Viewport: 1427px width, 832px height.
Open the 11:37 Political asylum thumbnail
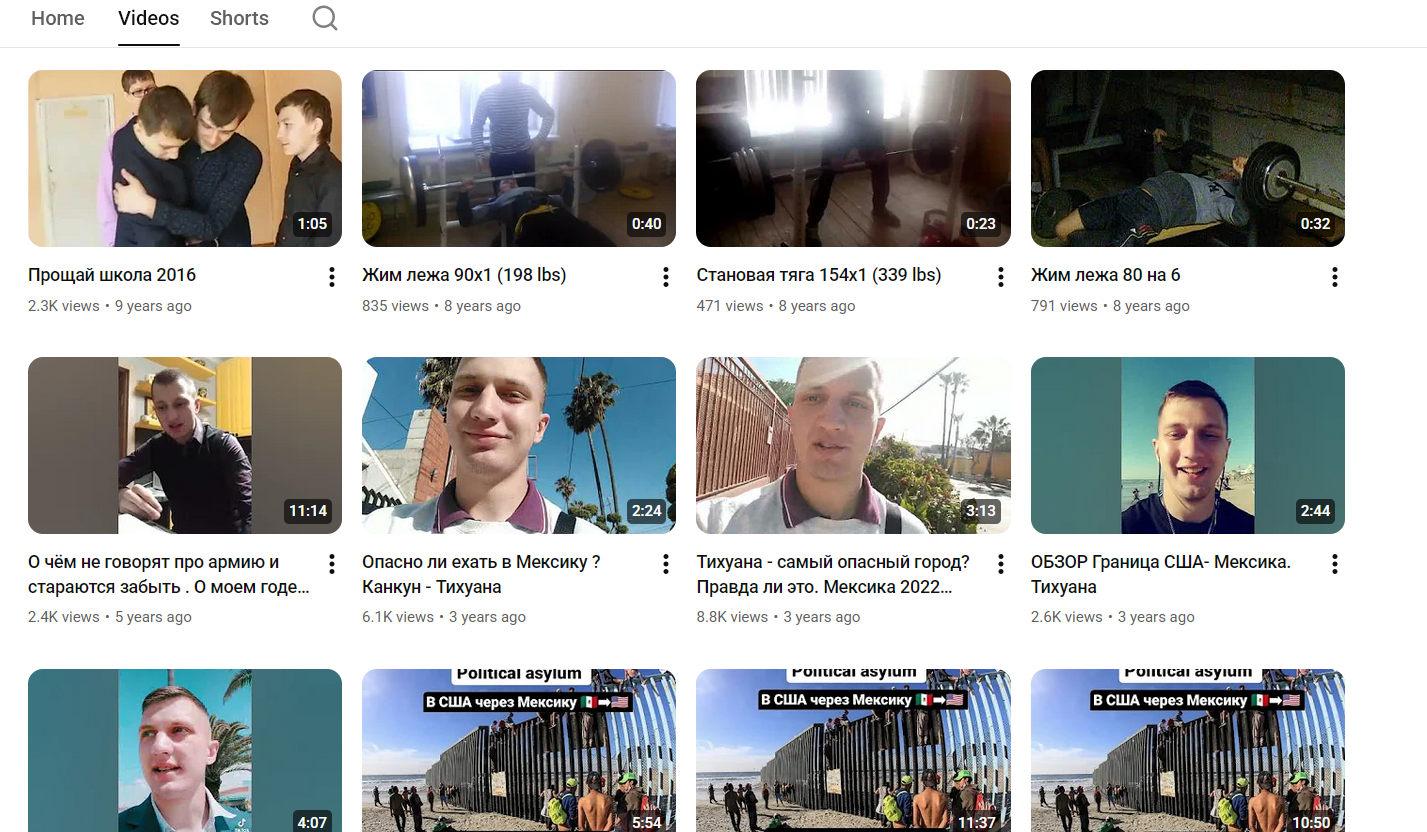(x=852, y=750)
